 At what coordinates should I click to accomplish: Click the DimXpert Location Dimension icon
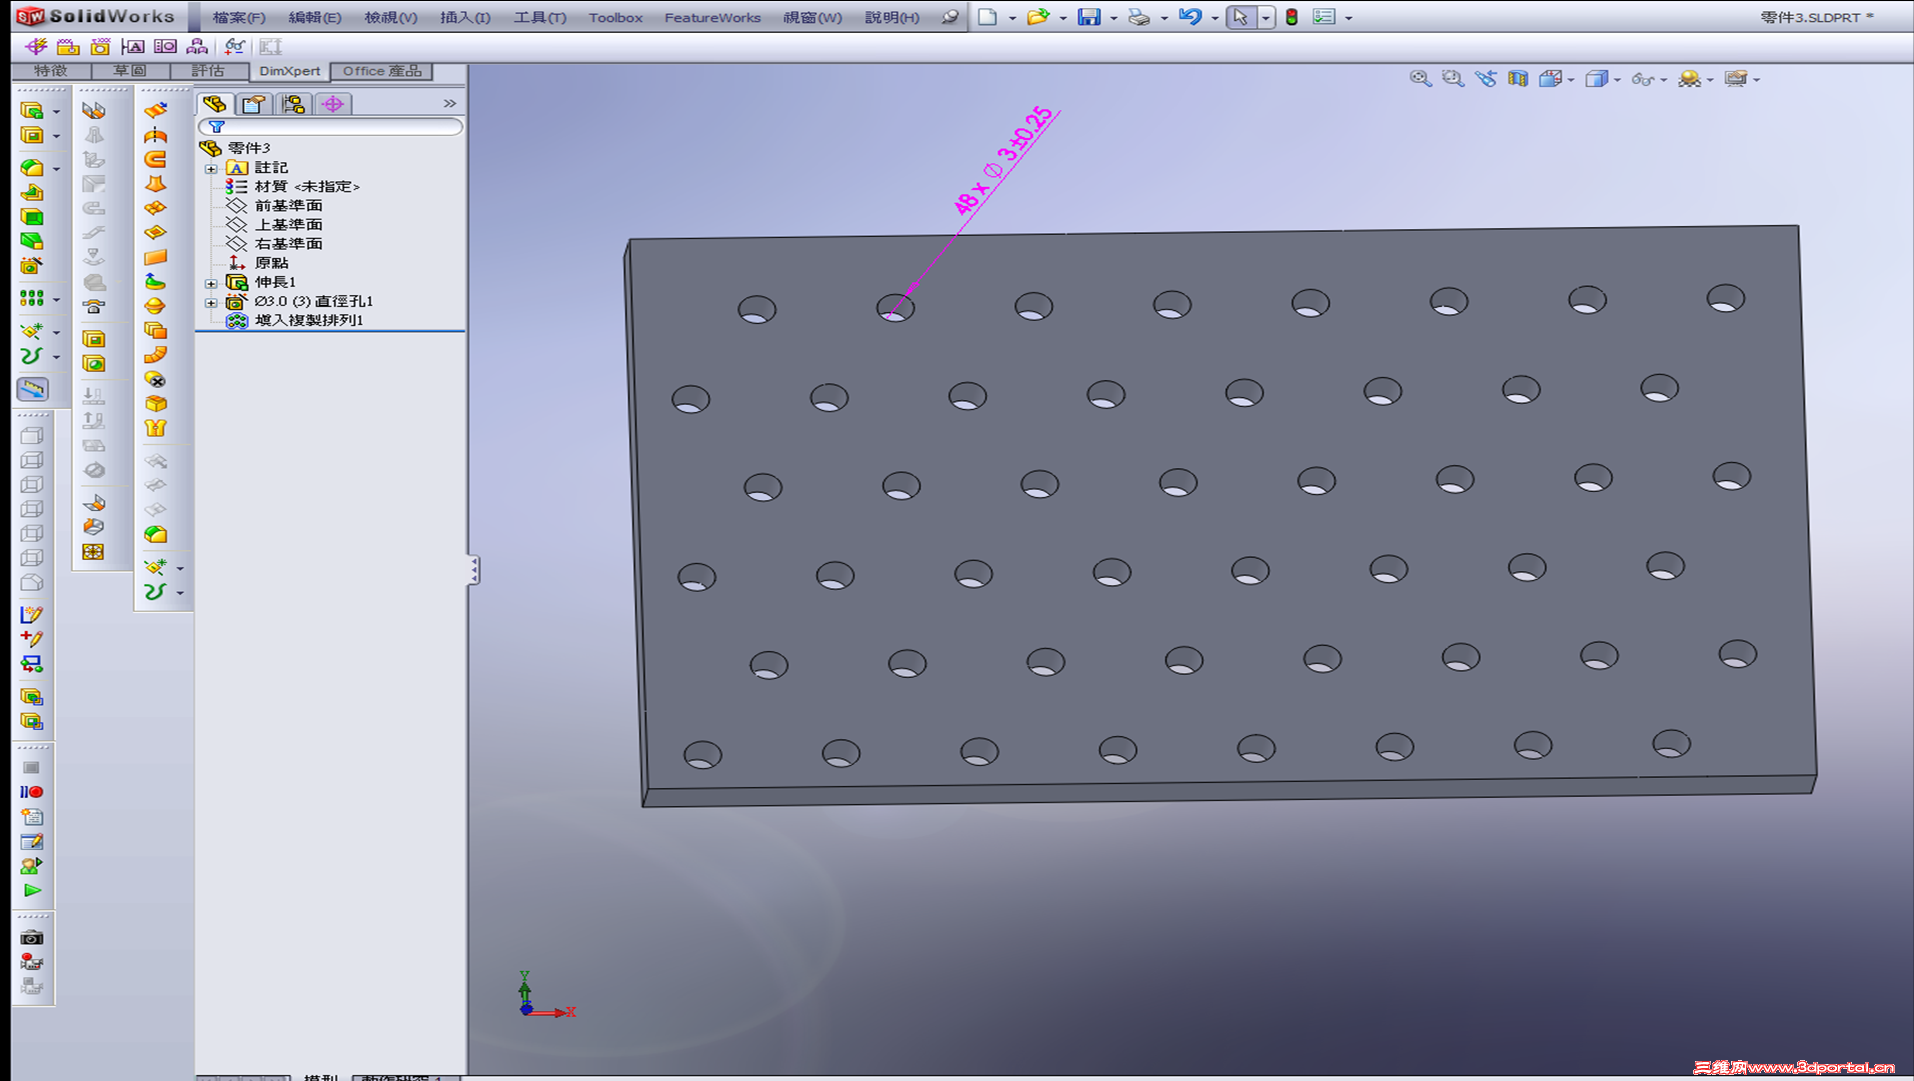pos(68,46)
